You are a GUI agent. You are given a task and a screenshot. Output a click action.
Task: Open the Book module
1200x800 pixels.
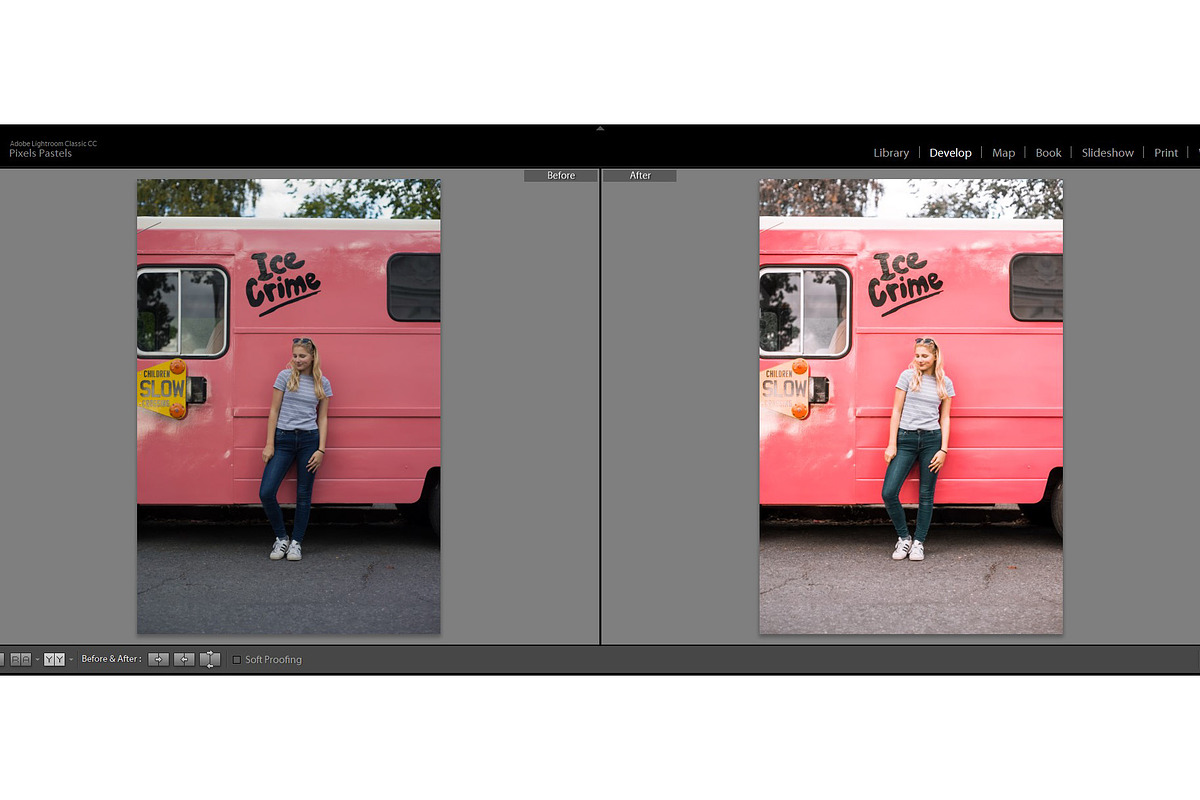[x=1048, y=153]
